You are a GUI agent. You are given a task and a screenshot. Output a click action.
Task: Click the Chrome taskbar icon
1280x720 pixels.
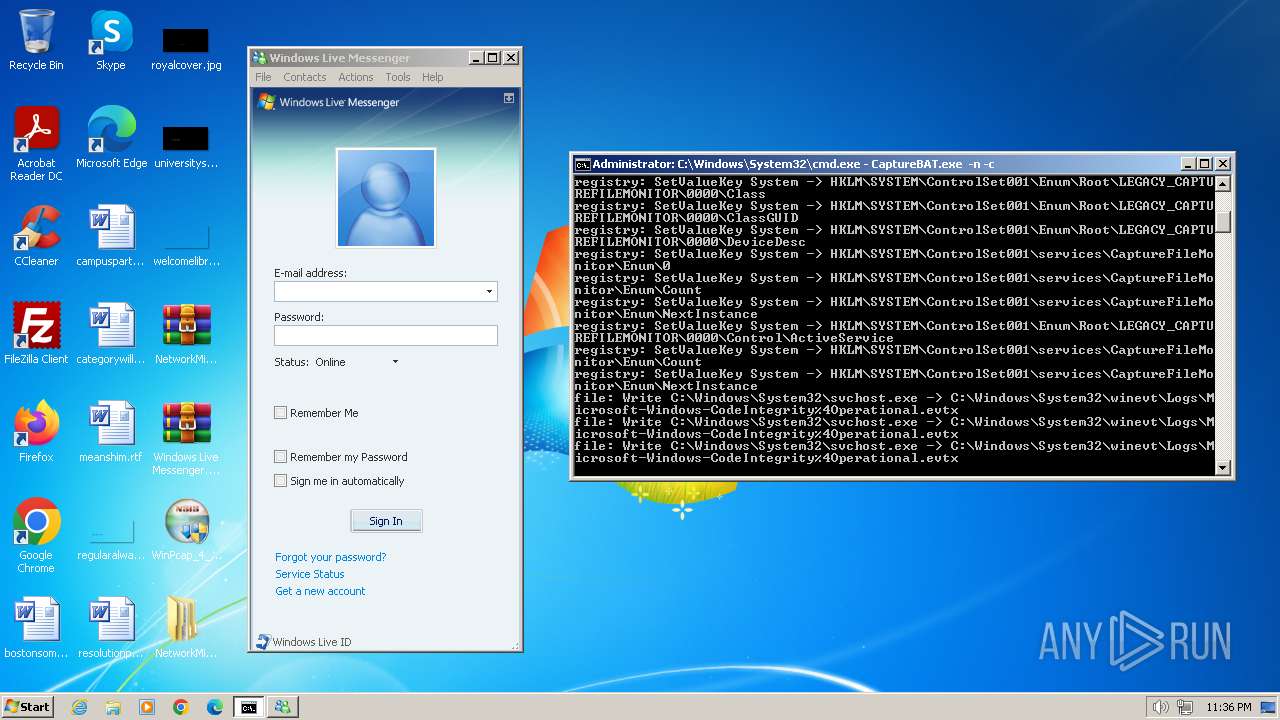pos(181,707)
